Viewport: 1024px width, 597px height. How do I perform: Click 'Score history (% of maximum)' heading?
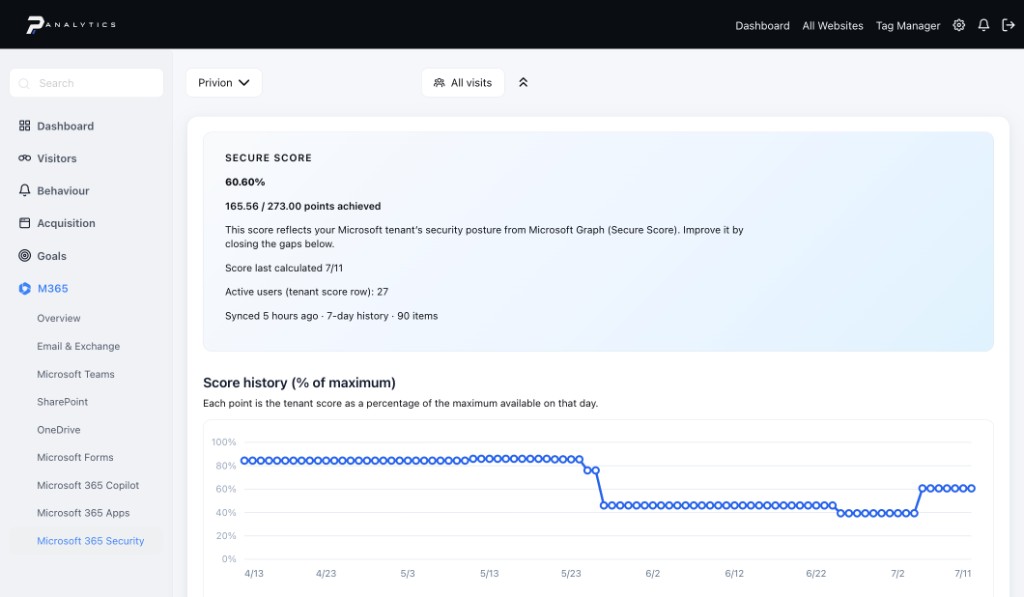point(299,383)
